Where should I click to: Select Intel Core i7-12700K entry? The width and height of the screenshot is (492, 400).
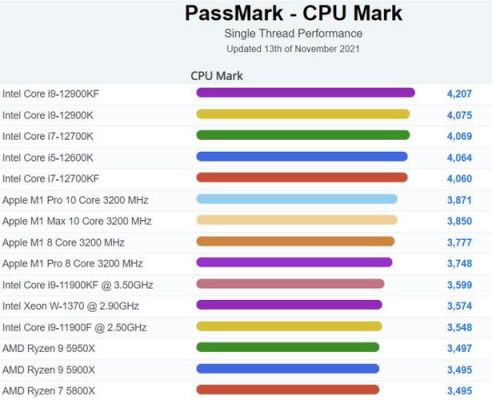click(x=48, y=136)
